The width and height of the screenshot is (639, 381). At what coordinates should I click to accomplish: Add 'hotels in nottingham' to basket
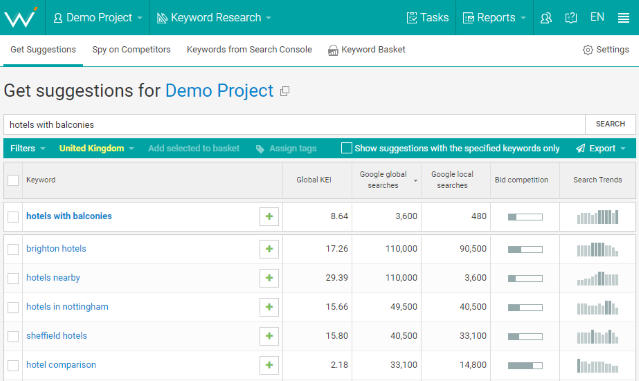(x=269, y=307)
